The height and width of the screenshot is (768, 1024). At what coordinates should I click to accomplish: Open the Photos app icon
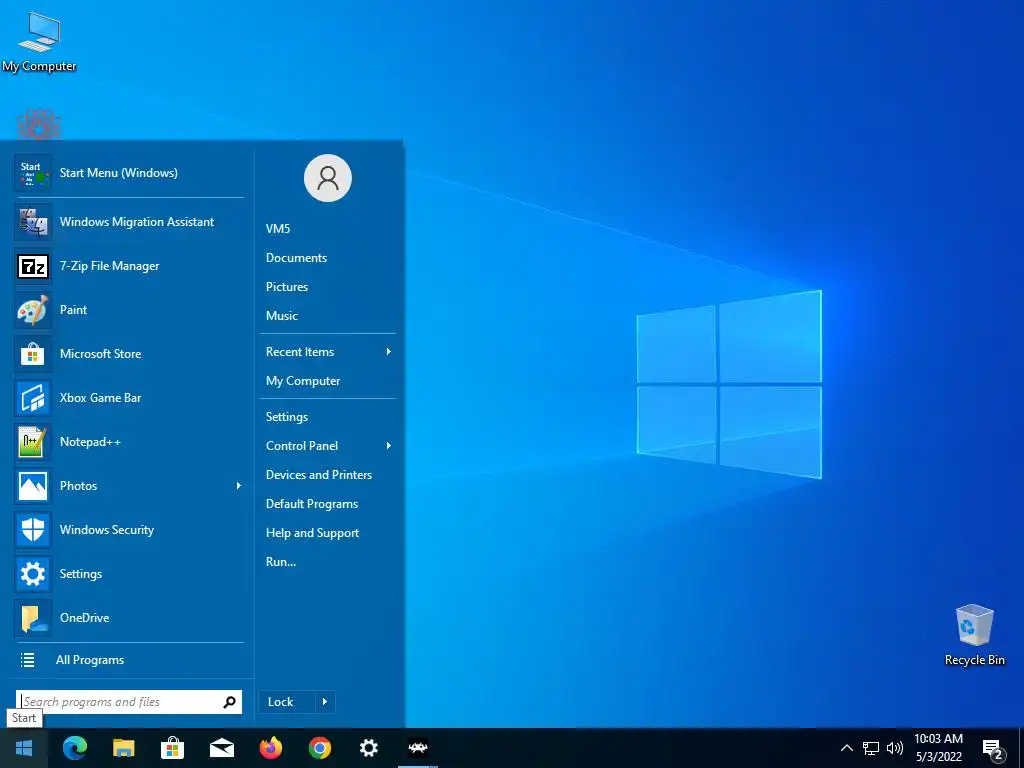33,486
